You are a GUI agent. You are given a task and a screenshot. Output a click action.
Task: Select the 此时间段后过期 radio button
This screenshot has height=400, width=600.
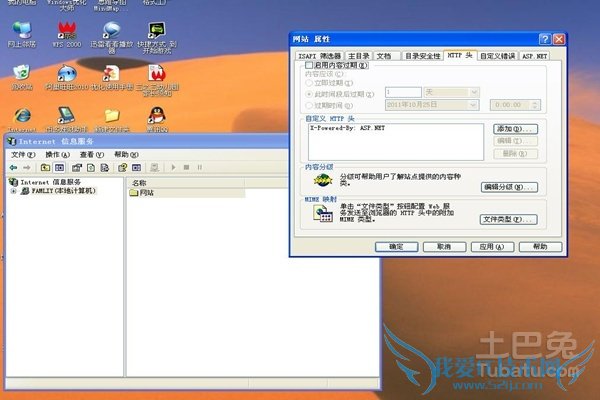pyautogui.click(x=309, y=94)
